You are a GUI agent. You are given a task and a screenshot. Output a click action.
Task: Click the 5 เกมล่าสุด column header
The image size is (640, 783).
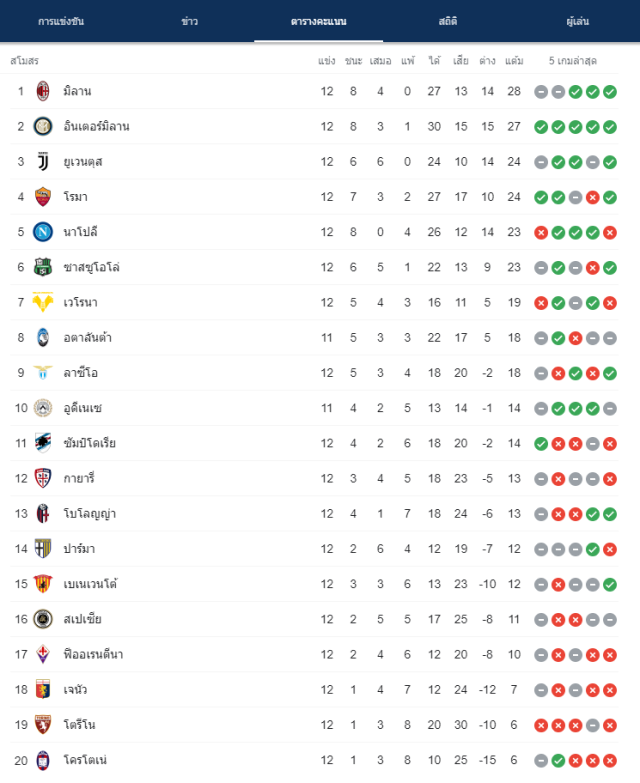573,61
